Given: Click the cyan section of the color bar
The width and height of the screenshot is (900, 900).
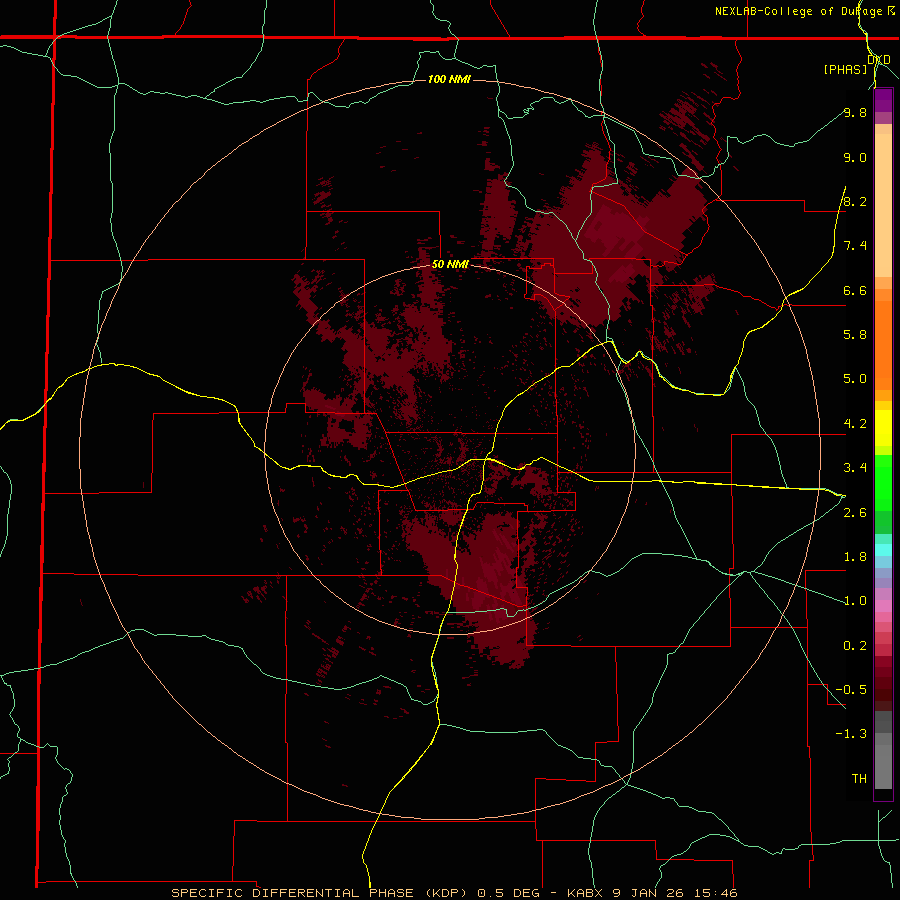Looking at the screenshot, I should [883, 550].
